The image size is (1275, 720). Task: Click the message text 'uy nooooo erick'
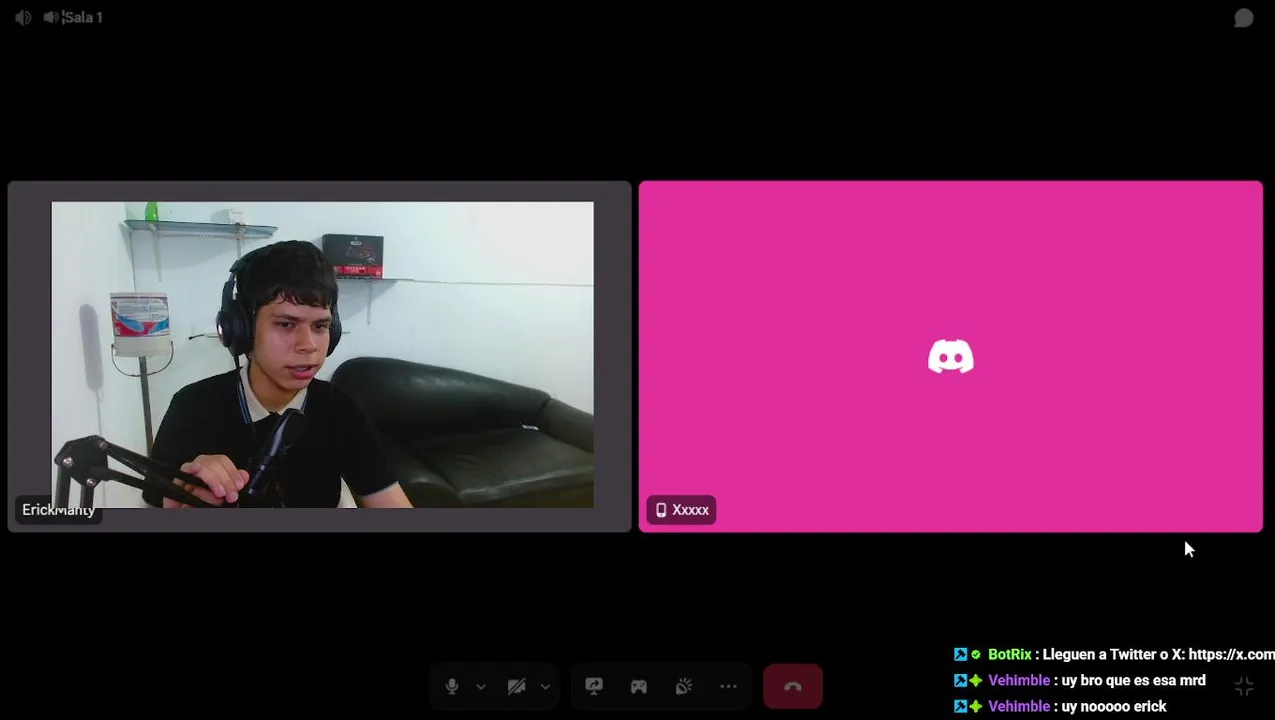(x=1114, y=707)
